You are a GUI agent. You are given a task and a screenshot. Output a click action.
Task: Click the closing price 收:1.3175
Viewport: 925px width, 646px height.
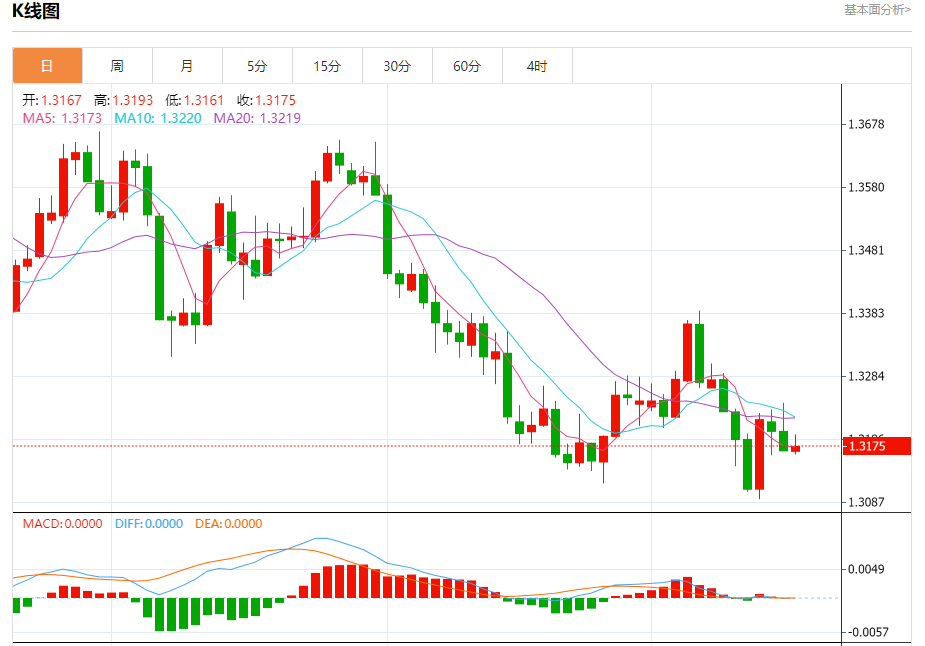(266, 100)
